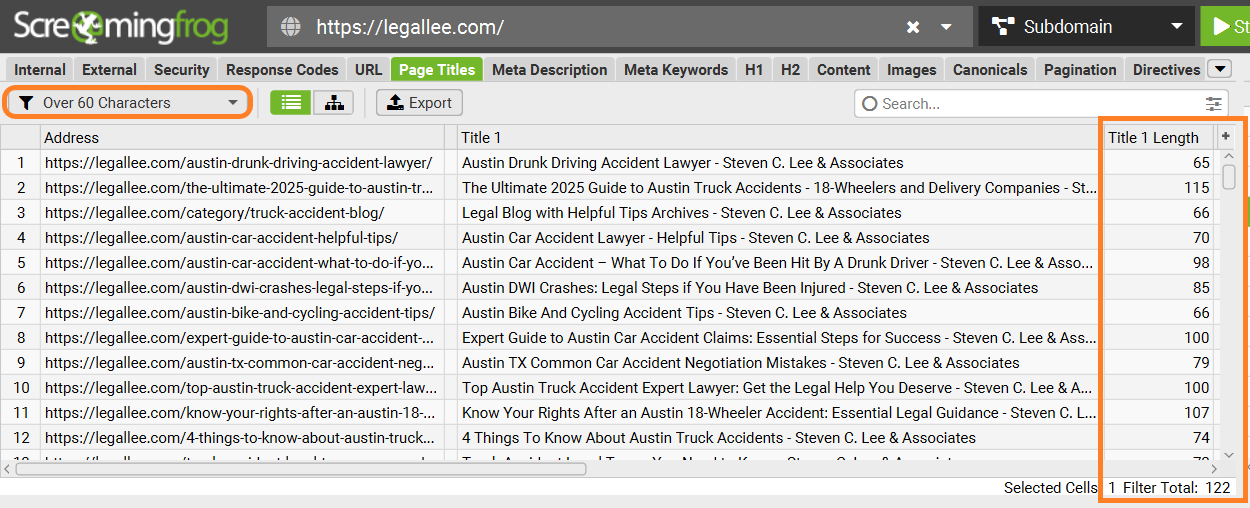Open the Canonicals tab
The width and height of the screenshot is (1250, 508).
click(x=990, y=69)
